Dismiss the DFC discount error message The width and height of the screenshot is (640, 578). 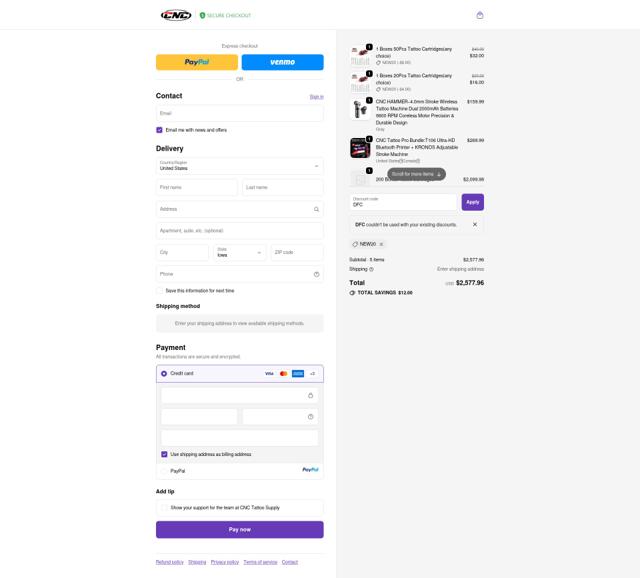pyautogui.click(x=475, y=225)
